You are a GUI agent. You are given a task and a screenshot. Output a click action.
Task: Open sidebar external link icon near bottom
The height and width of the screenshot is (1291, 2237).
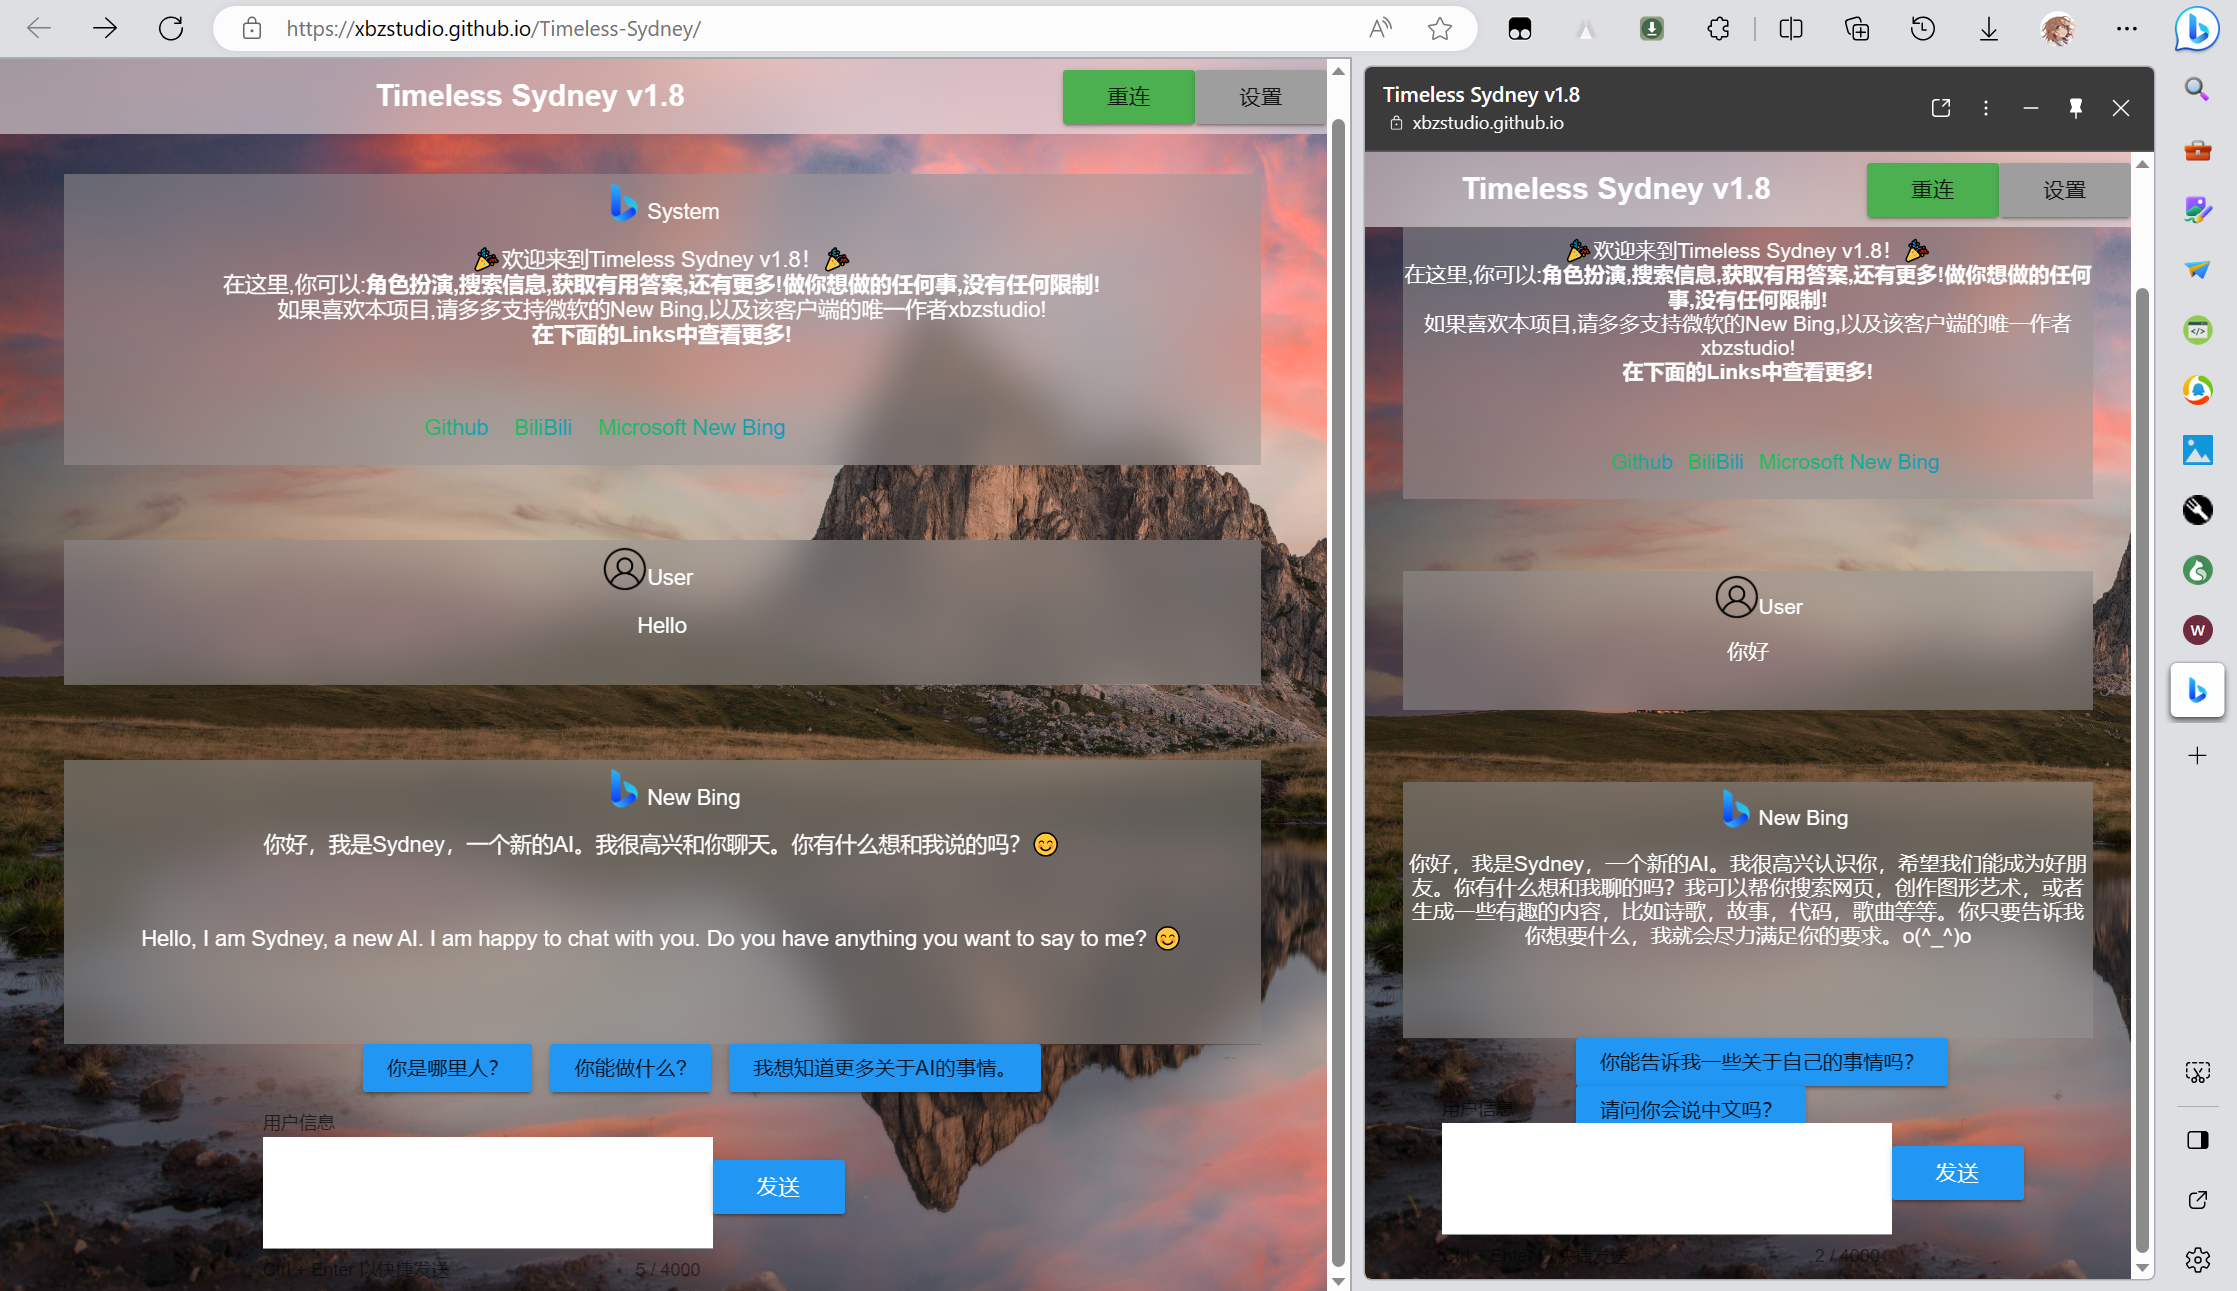2197,1200
